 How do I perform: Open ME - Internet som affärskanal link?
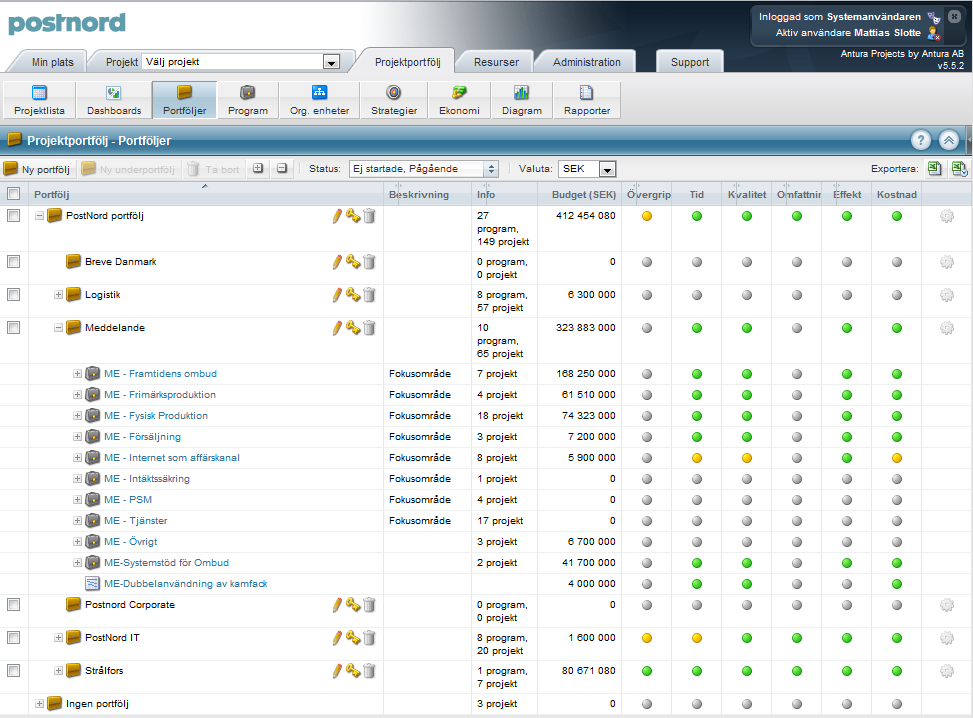click(x=172, y=458)
